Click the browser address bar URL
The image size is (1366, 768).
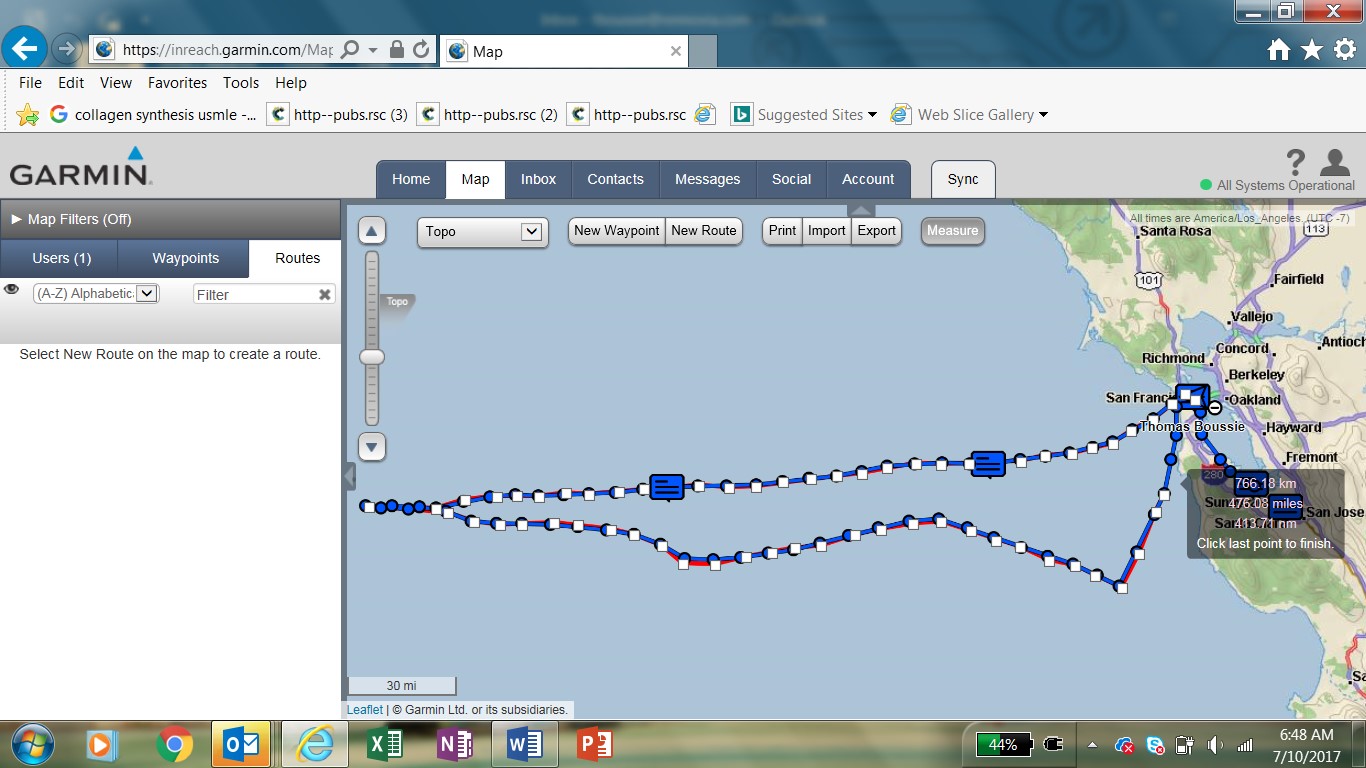point(228,50)
